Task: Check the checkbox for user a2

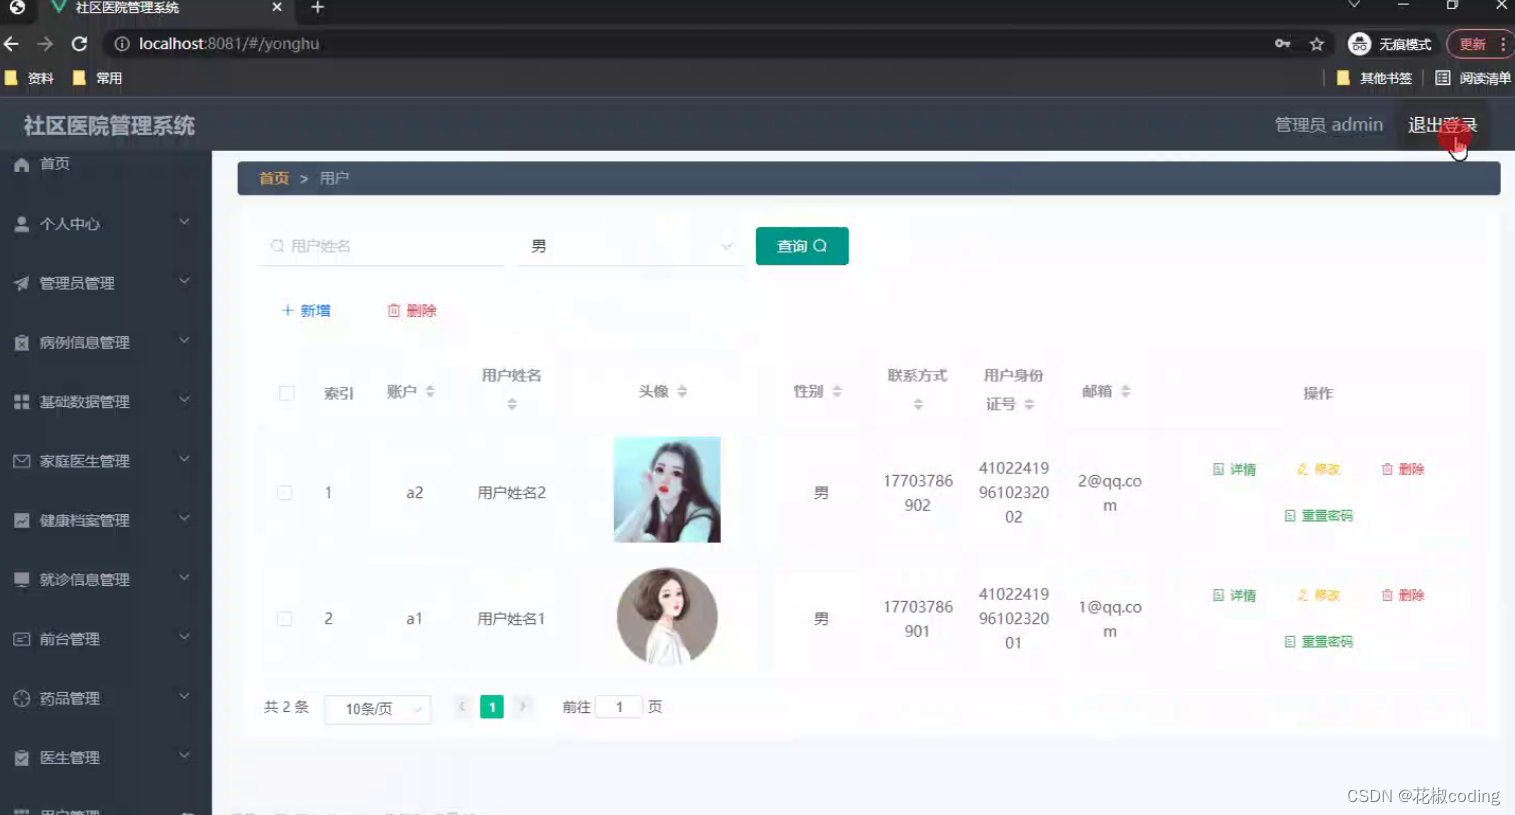Action: coord(286,492)
